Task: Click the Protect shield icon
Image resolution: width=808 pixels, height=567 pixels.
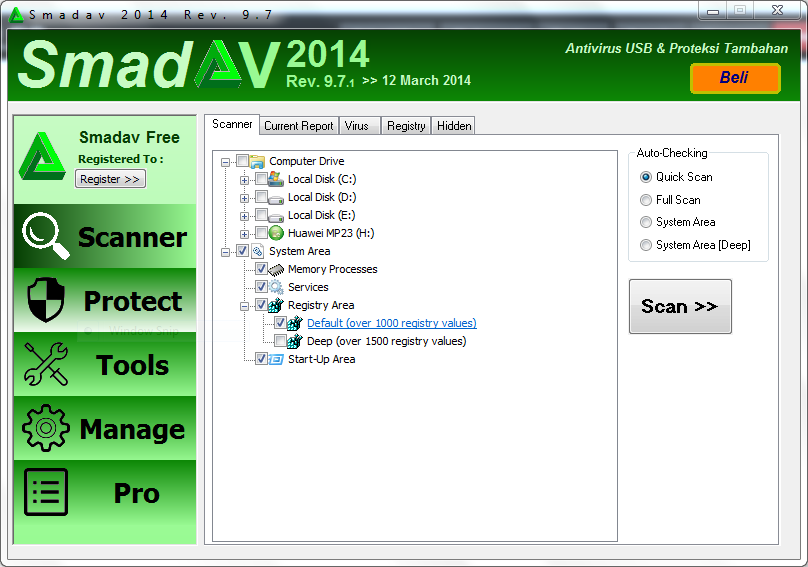Action: click(46, 300)
